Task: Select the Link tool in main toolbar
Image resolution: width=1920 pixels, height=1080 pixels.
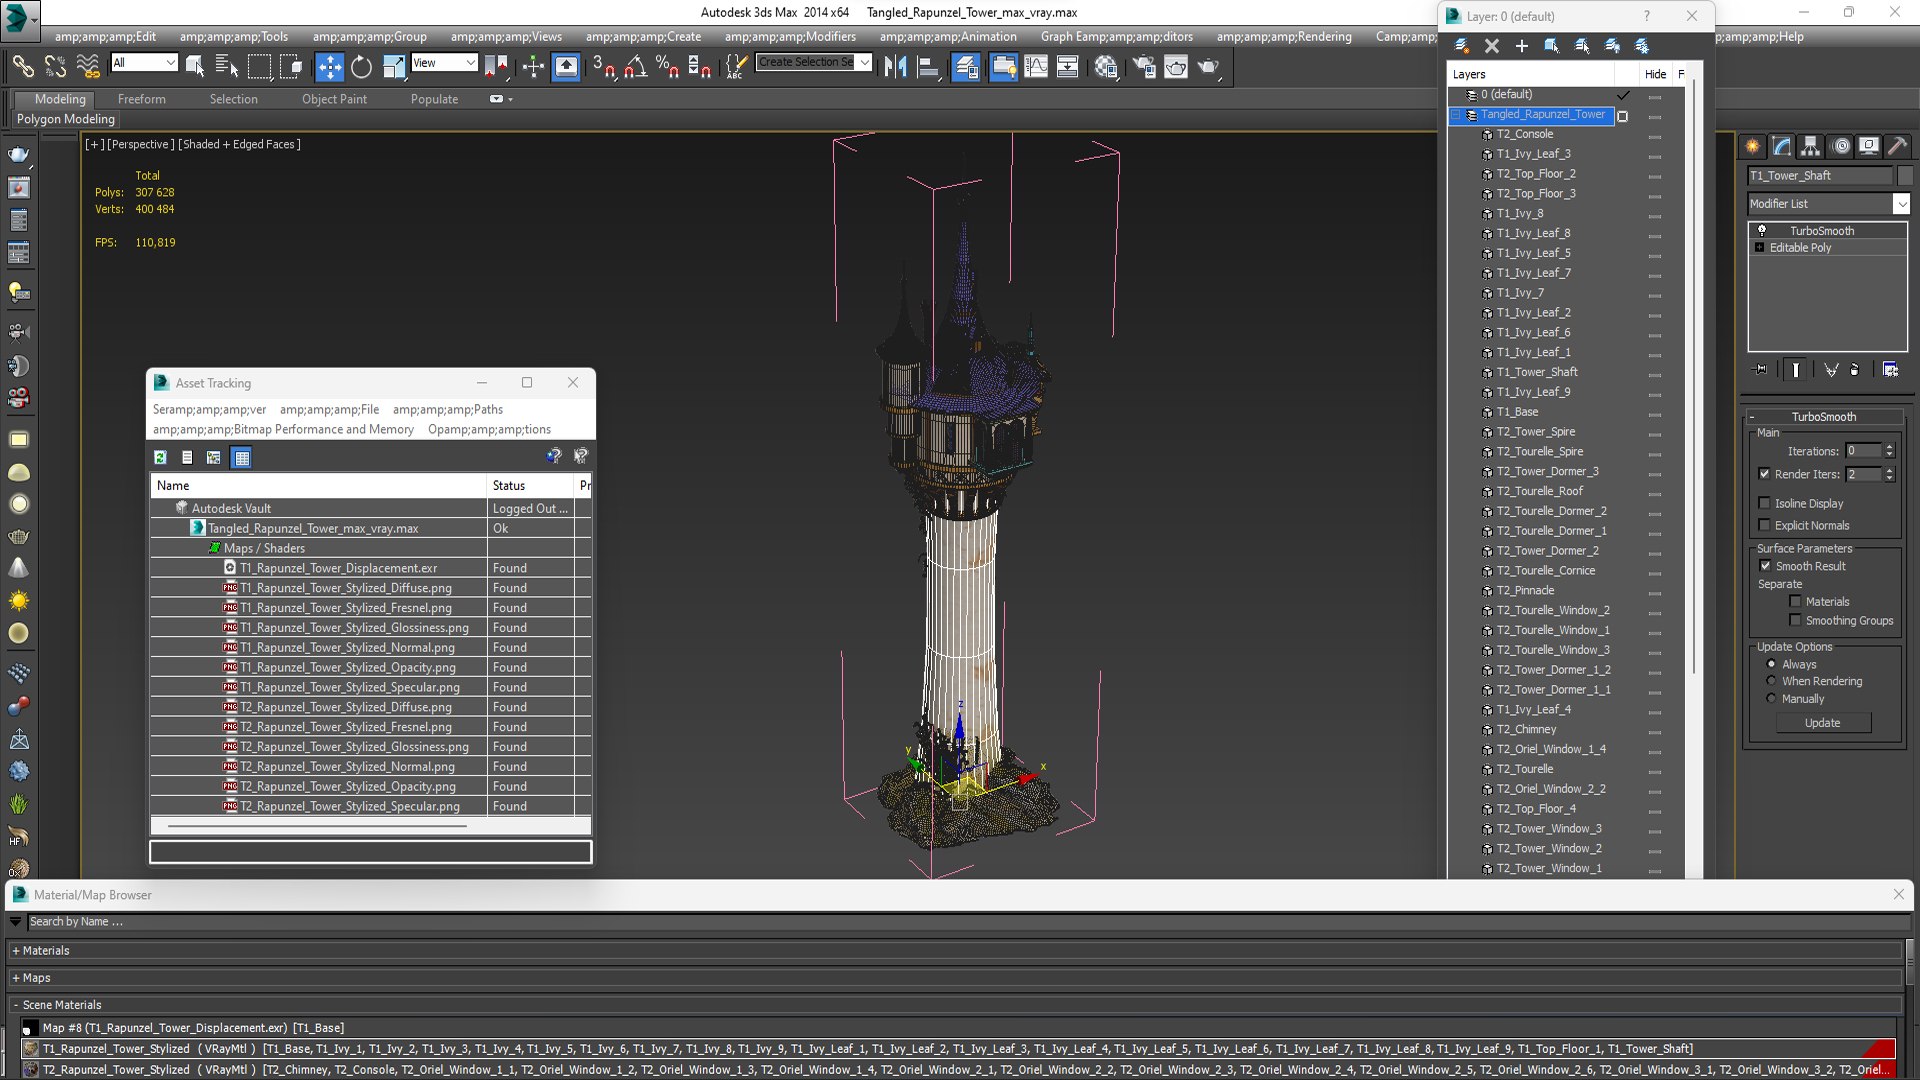Action: click(x=22, y=66)
